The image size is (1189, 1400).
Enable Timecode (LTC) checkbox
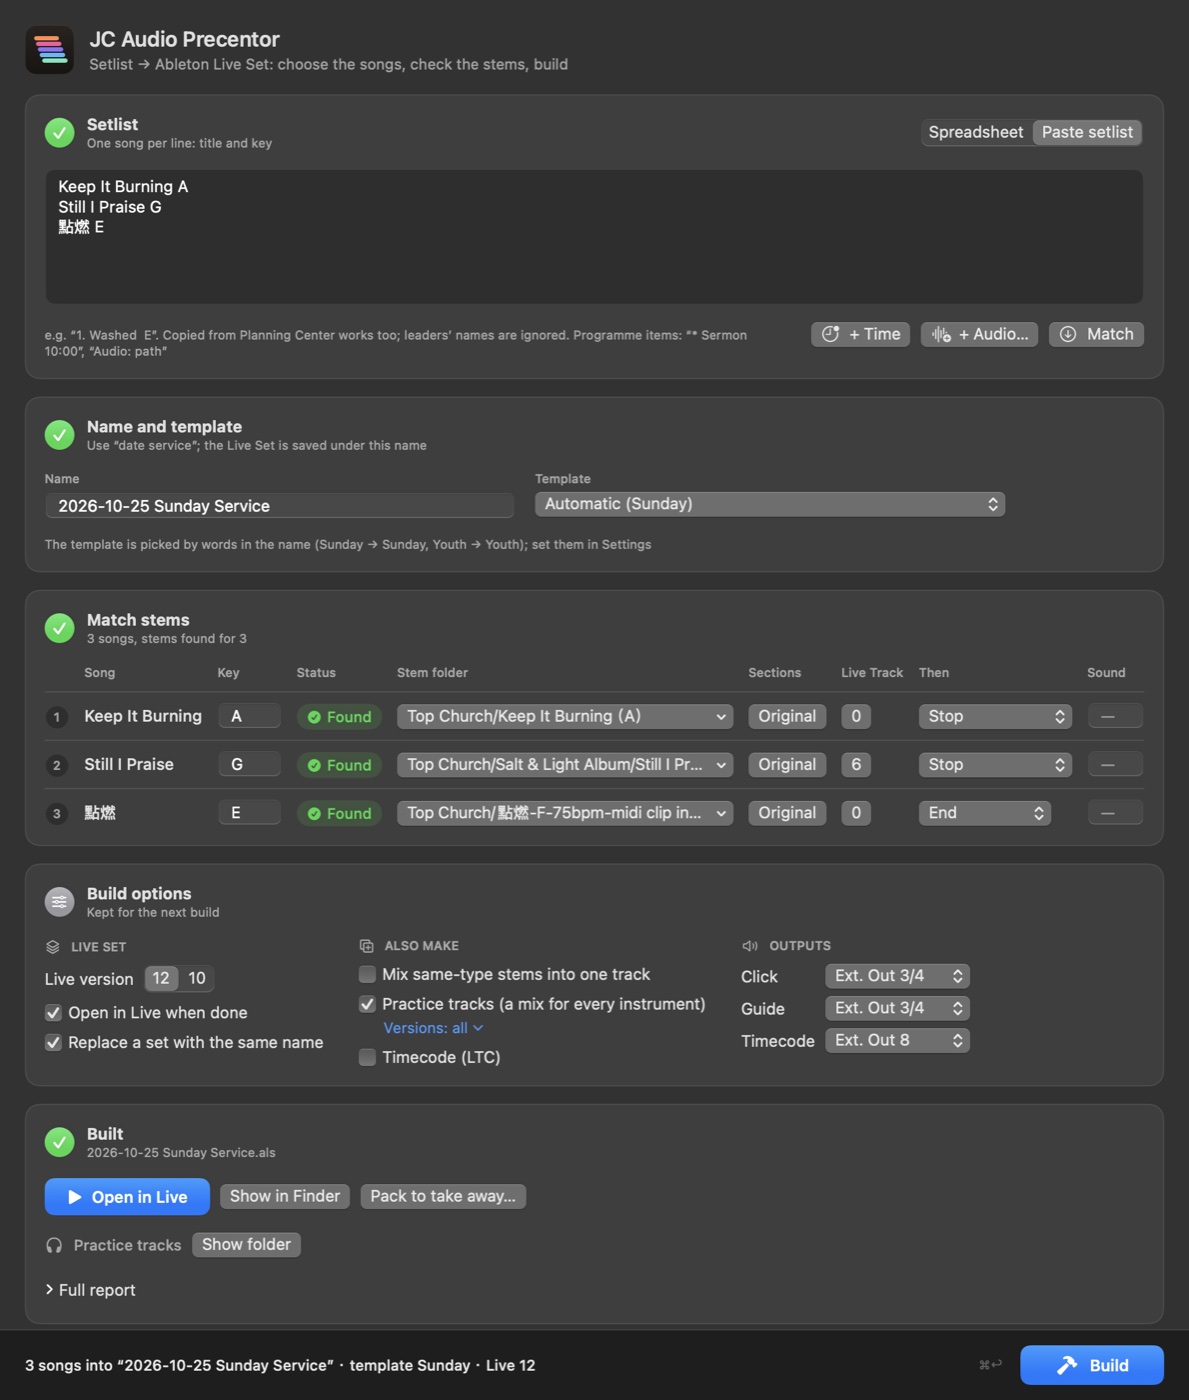367,1057
